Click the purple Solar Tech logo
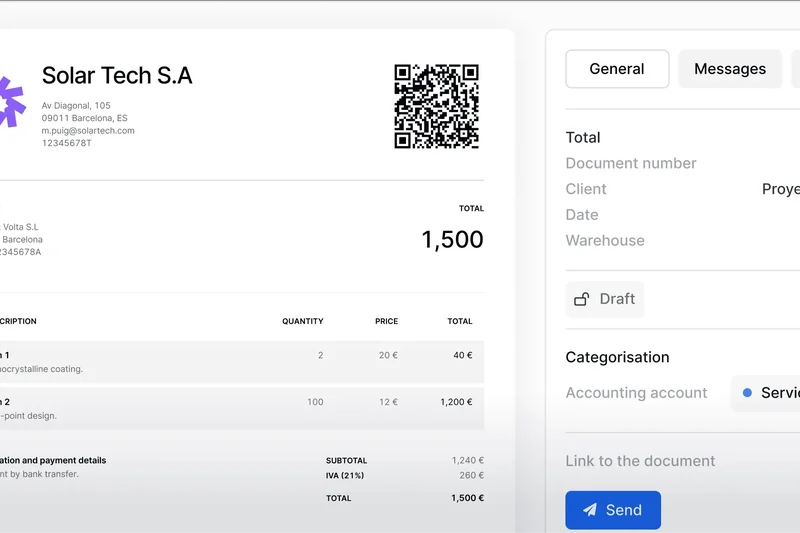This screenshot has height=533, width=800. pos(10,101)
